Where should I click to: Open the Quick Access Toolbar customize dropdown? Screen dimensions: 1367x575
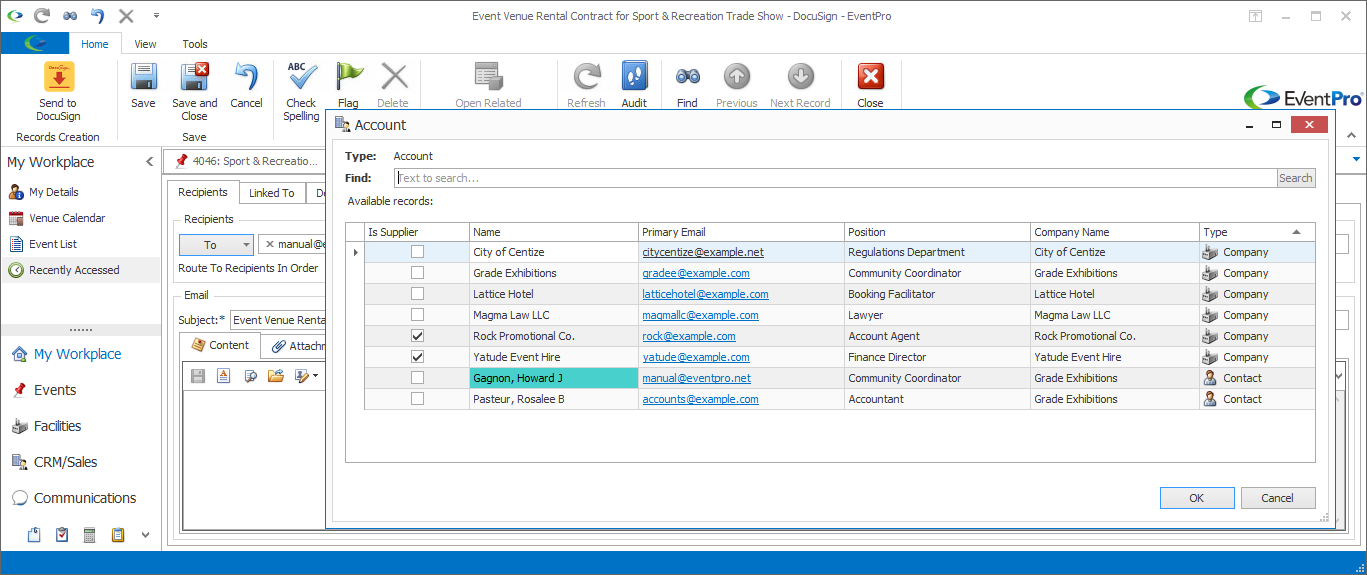pyautogui.click(x=156, y=16)
